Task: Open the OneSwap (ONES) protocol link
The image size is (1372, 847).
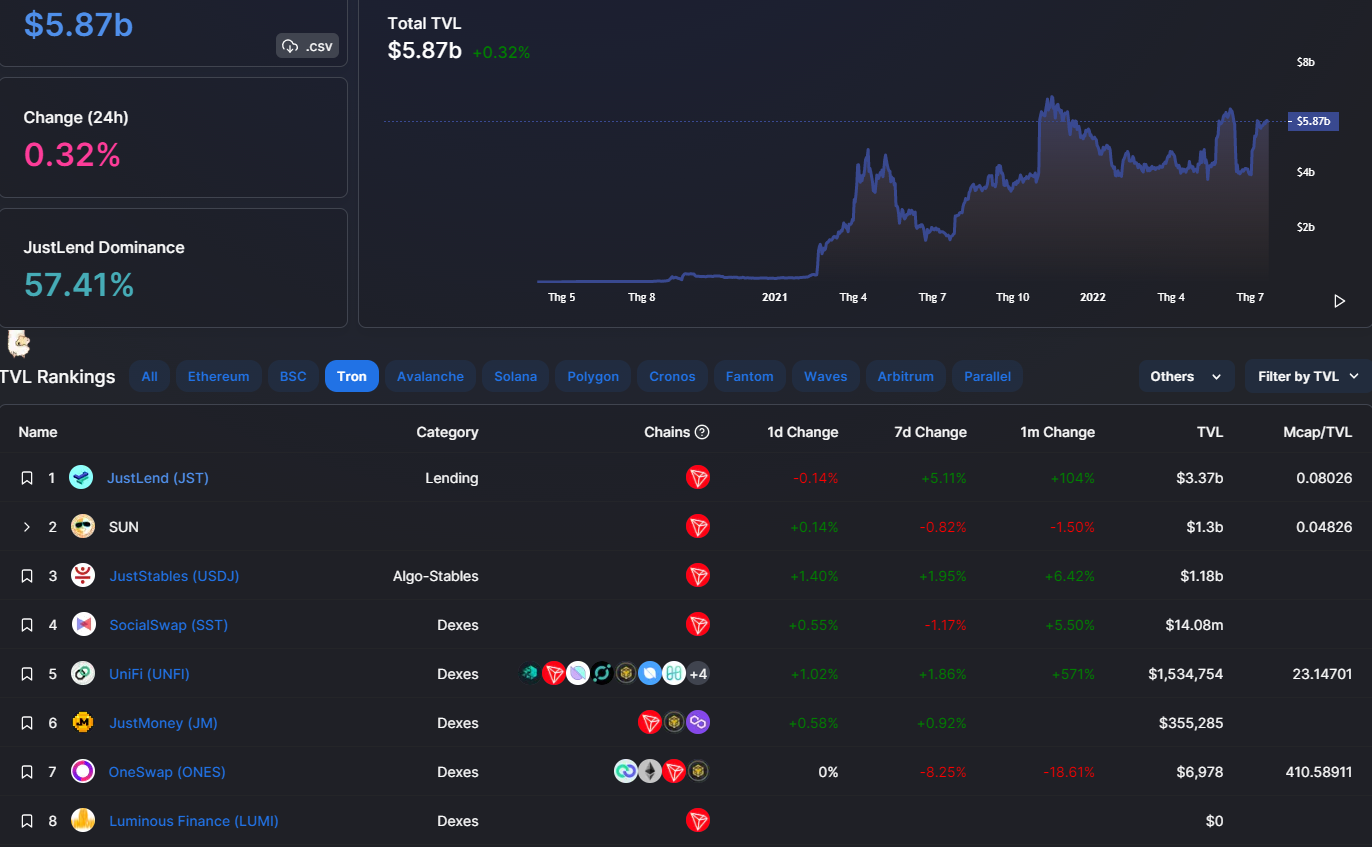Action: tap(167, 772)
